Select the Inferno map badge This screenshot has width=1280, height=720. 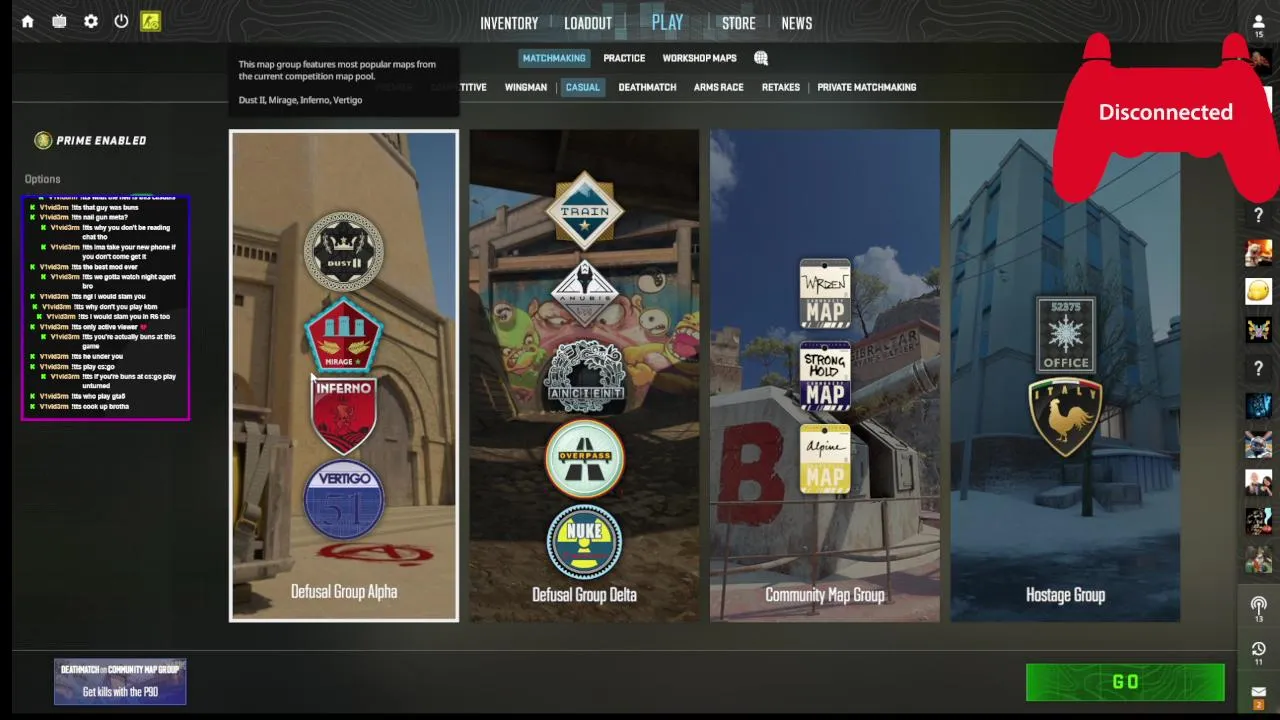click(x=343, y=415)
